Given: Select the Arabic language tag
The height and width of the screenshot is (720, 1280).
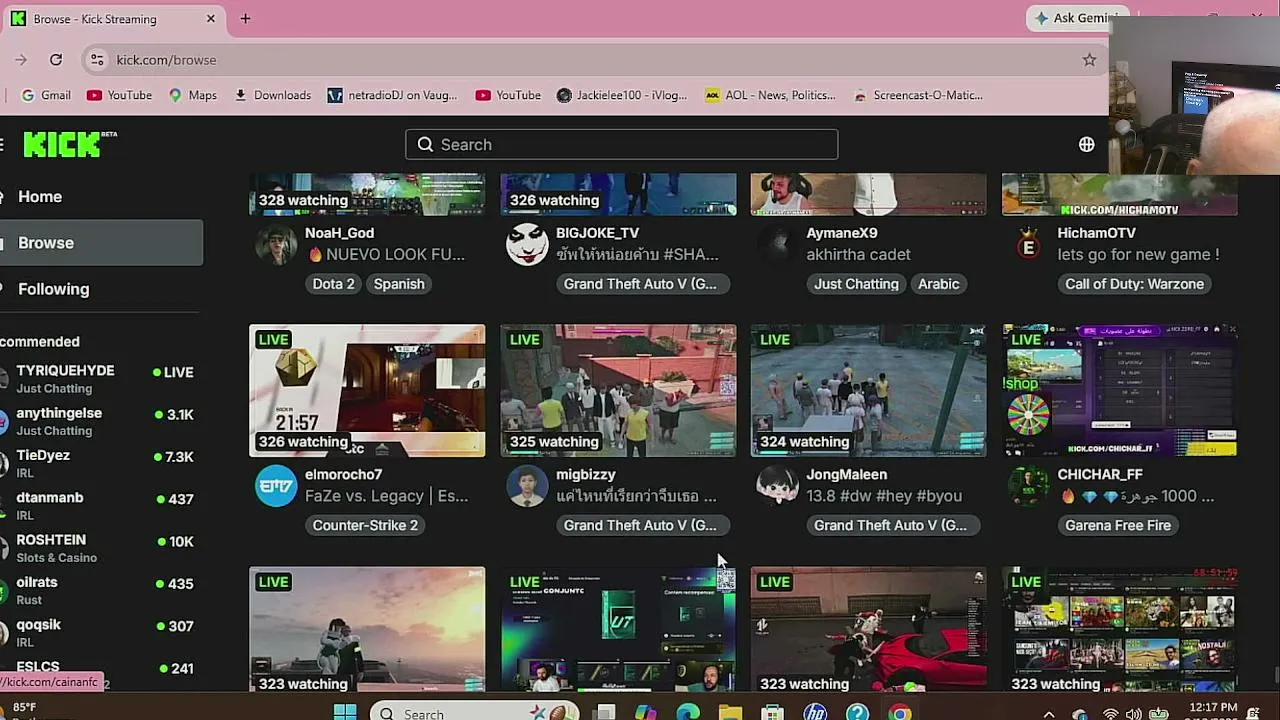Looking at the screenshot, I should click(939, 284).
